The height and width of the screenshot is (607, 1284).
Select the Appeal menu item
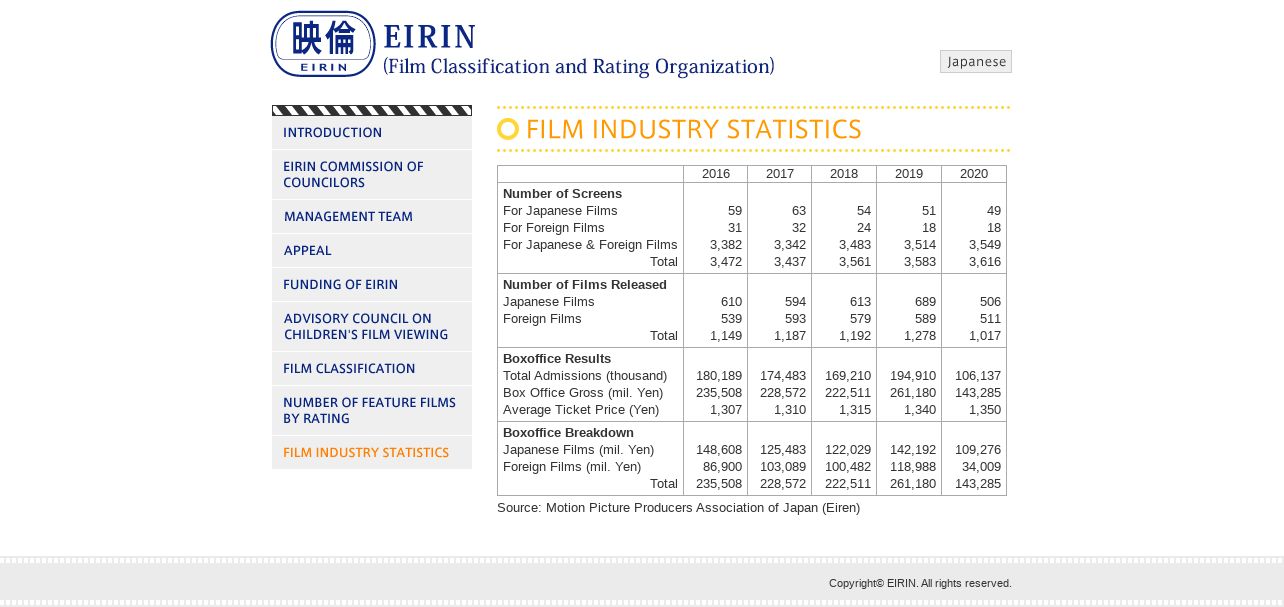[x=372, y=251]
